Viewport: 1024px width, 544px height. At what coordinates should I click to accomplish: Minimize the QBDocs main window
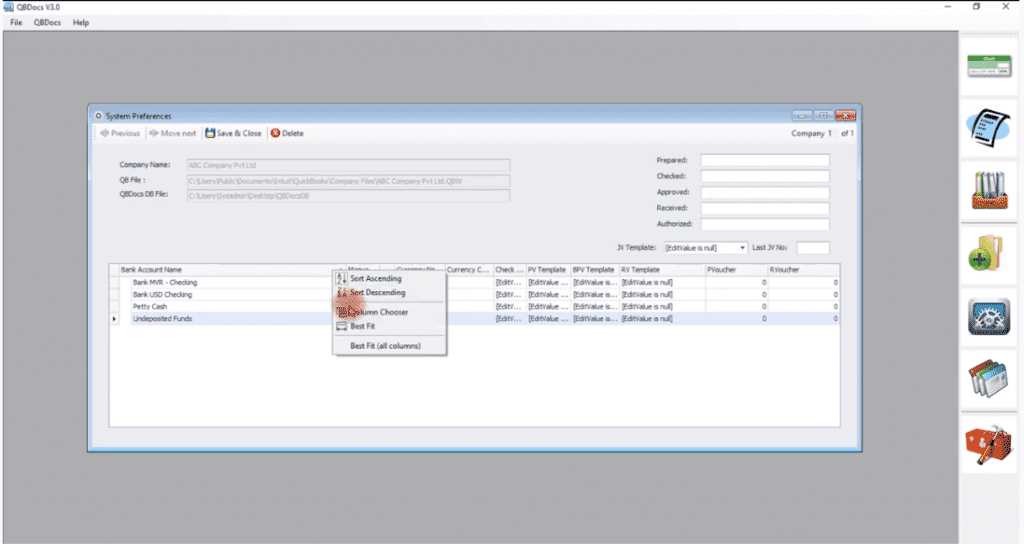[x=948, y=7]
